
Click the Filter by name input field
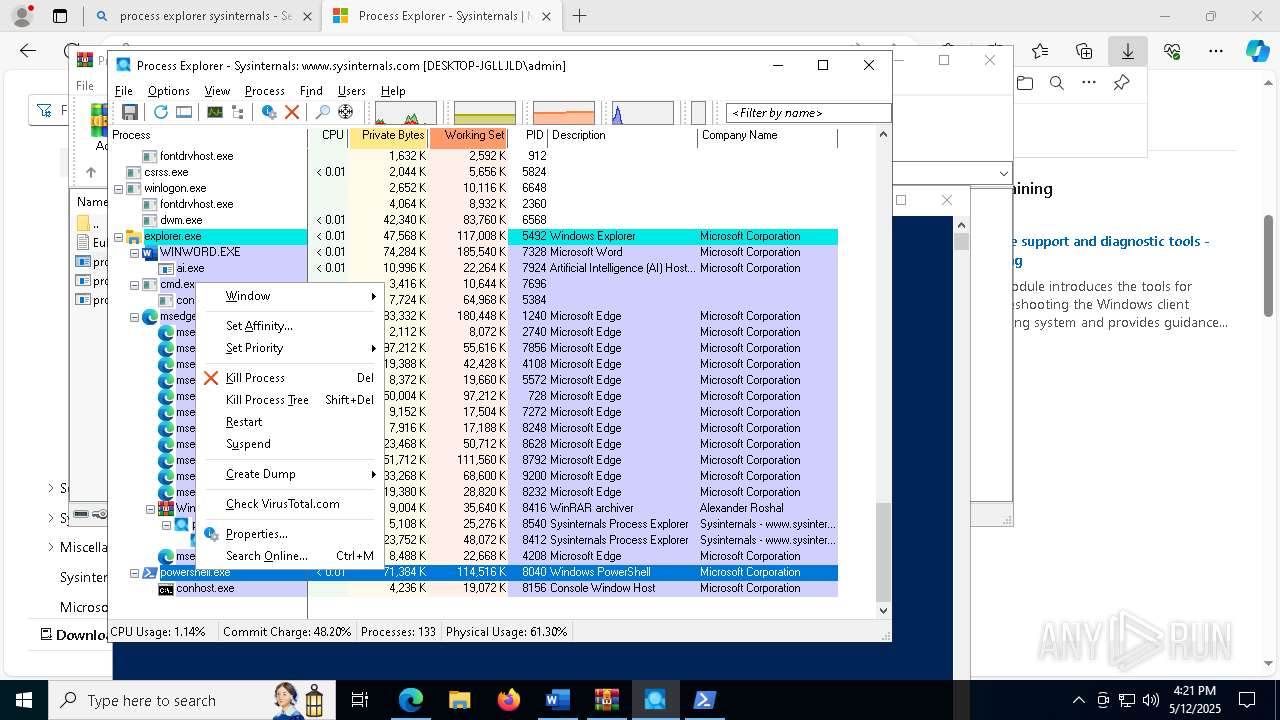[808, 113]
